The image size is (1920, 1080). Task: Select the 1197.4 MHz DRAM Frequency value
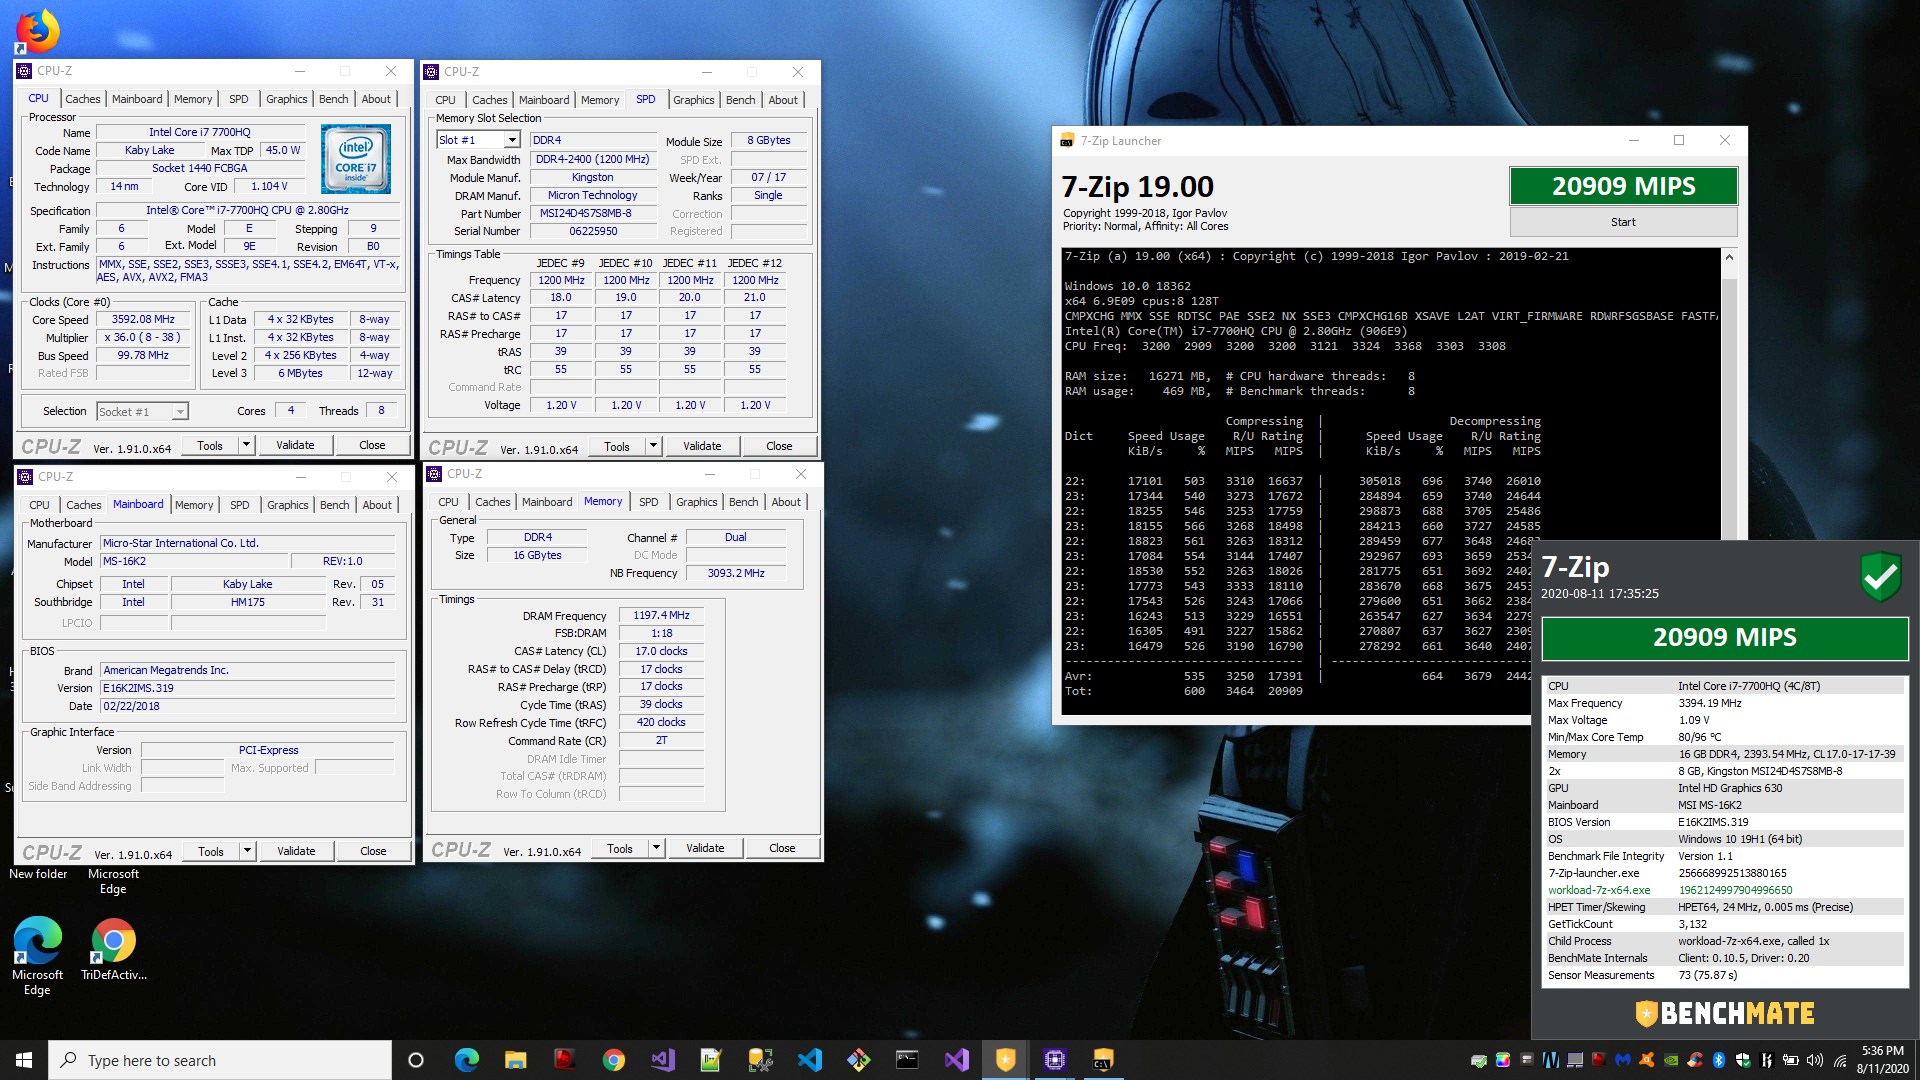(x=661, y=615)
